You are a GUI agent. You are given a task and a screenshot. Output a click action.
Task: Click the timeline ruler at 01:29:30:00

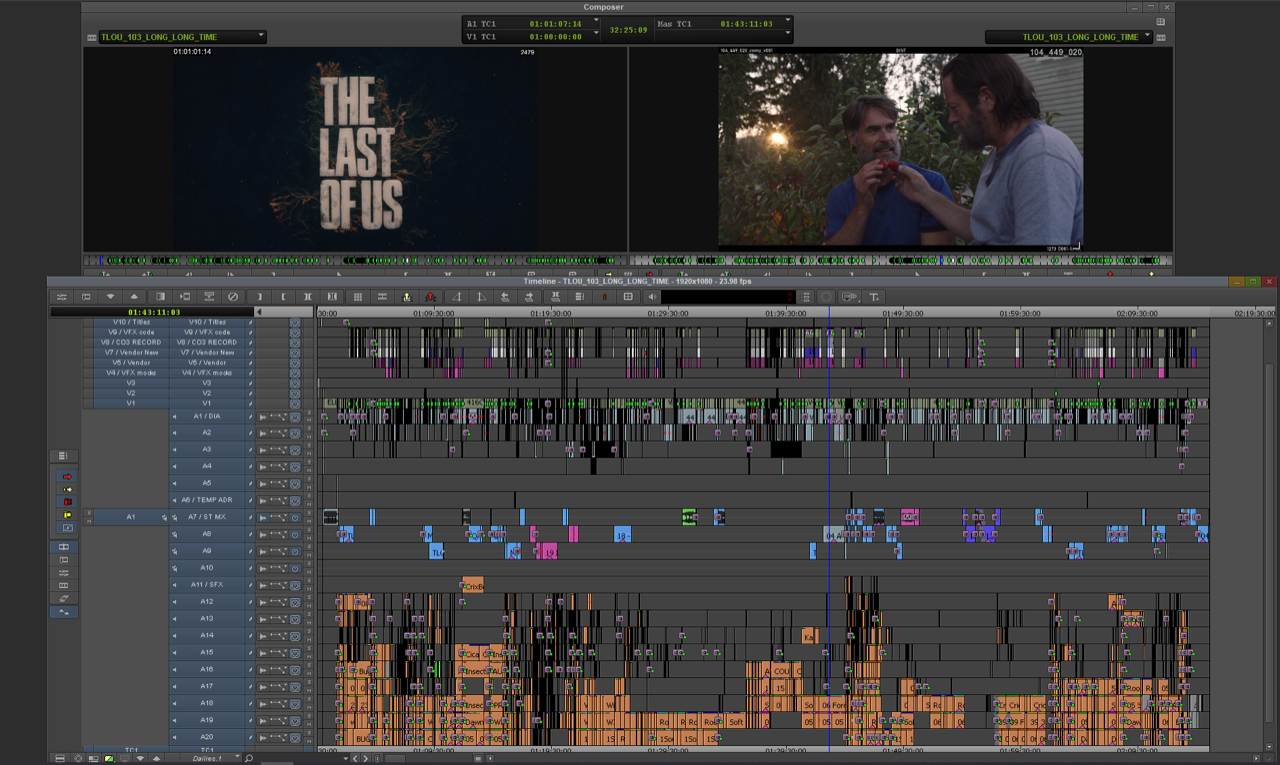667,313
